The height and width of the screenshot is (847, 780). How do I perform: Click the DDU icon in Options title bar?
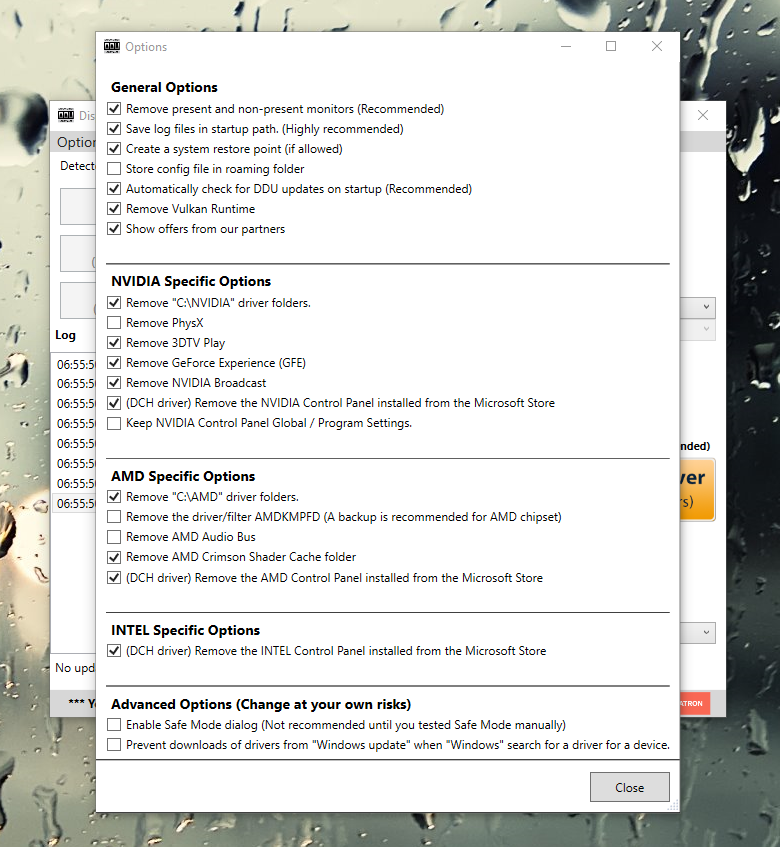[x=112, y=46]
